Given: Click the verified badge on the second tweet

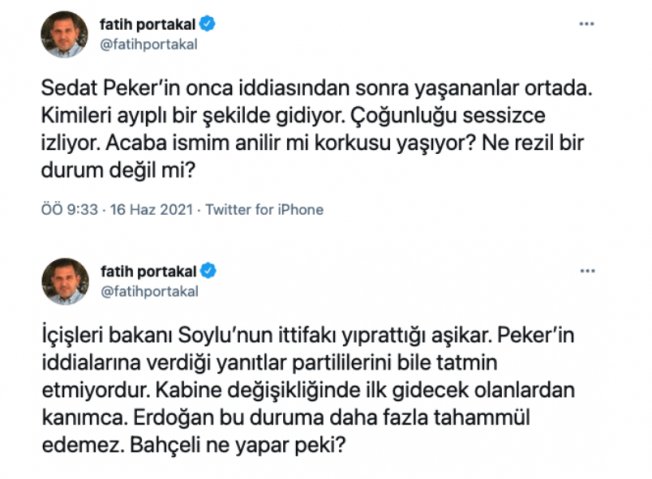Looking at the screenshot, I should point(208,271).
